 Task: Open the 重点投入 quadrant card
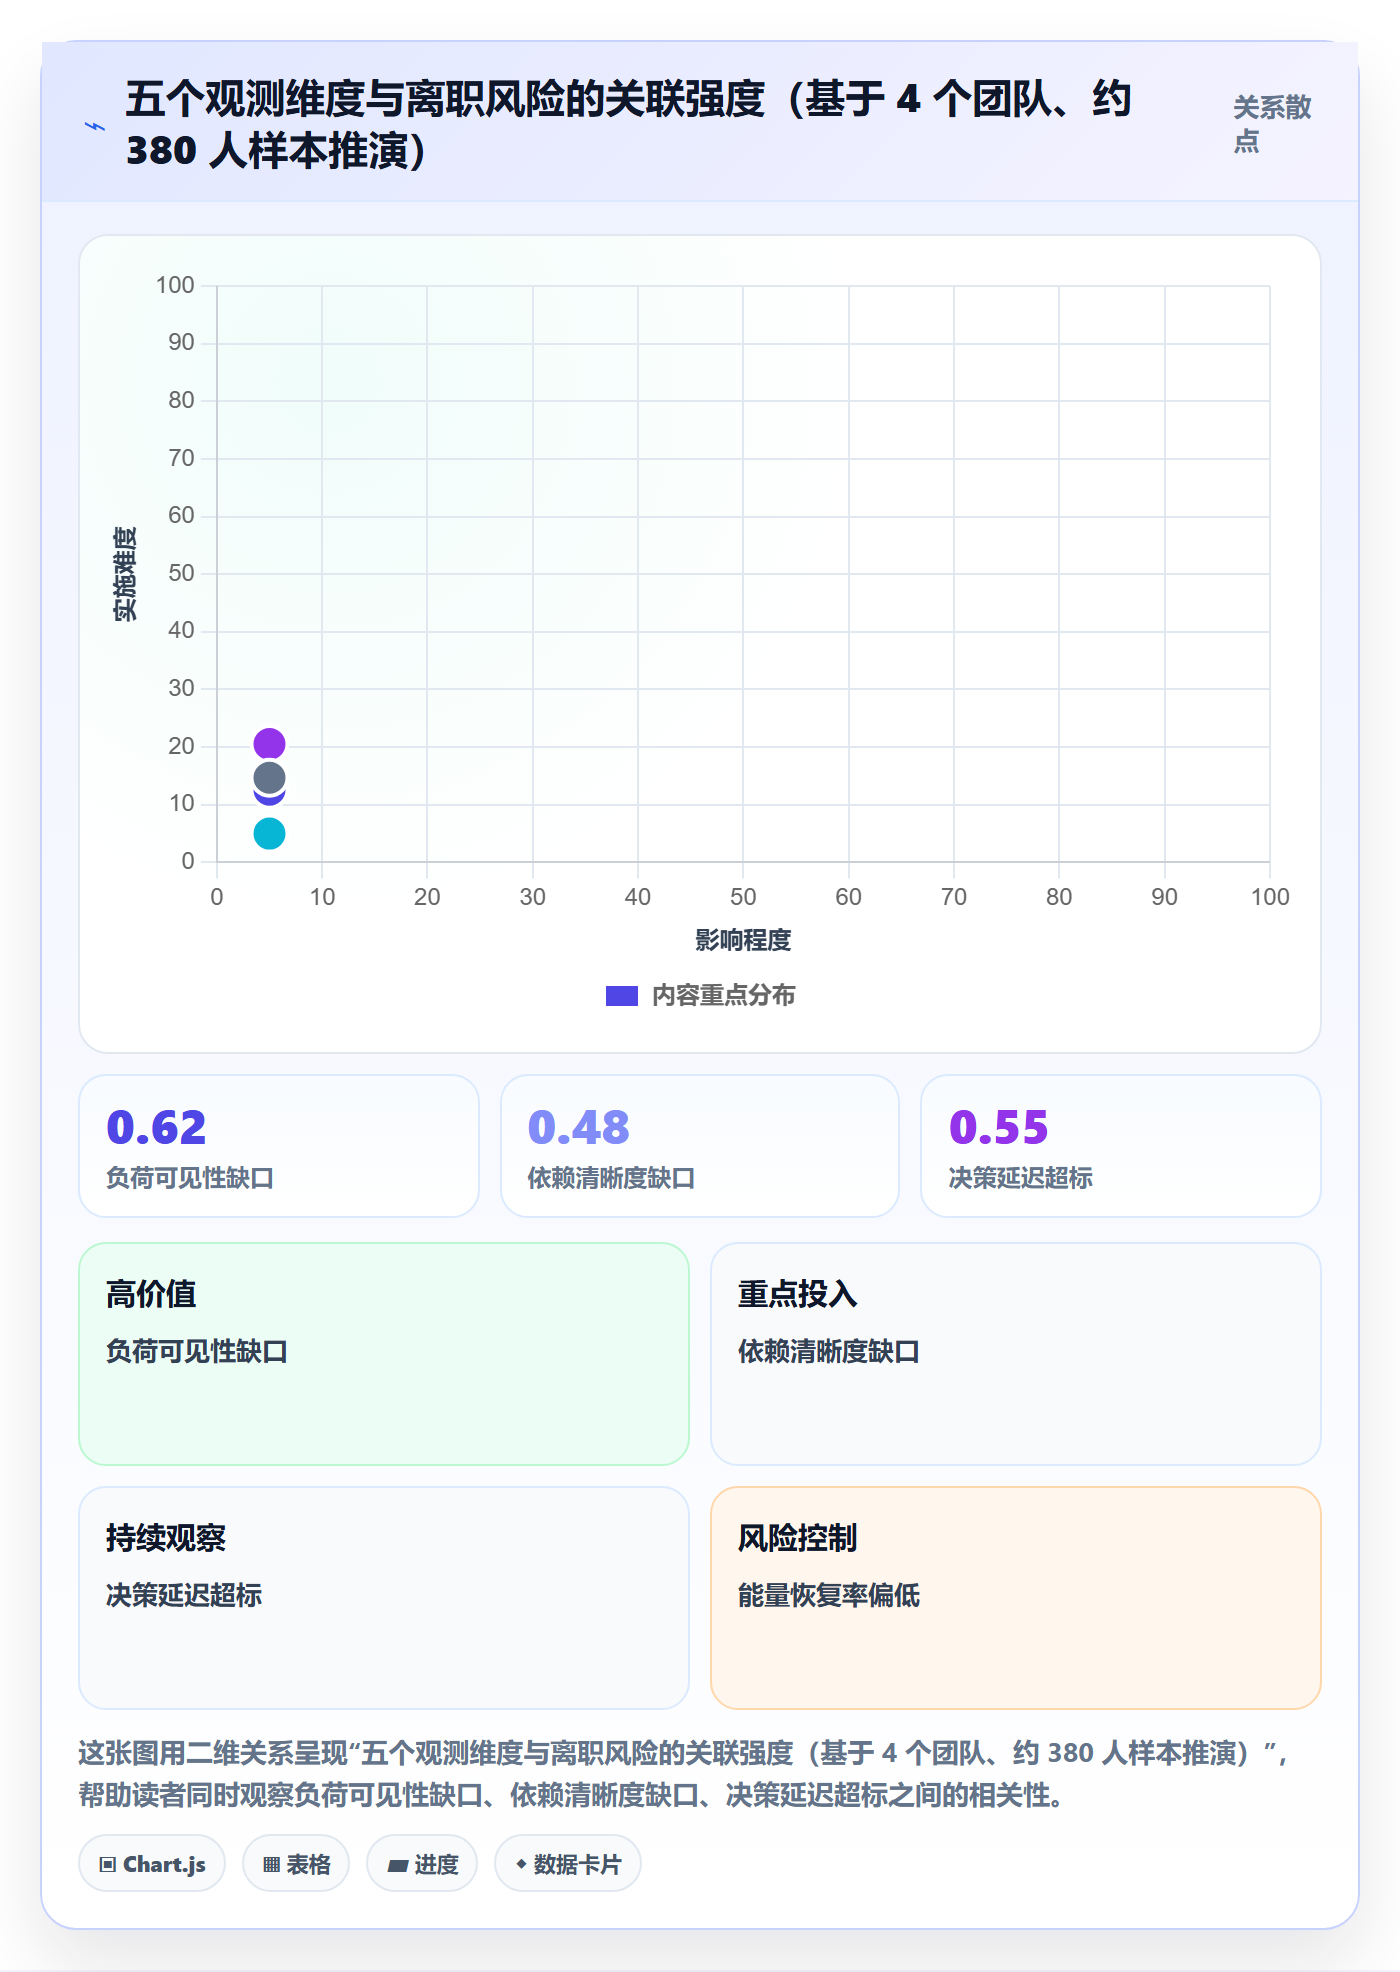point(1016,1354)
